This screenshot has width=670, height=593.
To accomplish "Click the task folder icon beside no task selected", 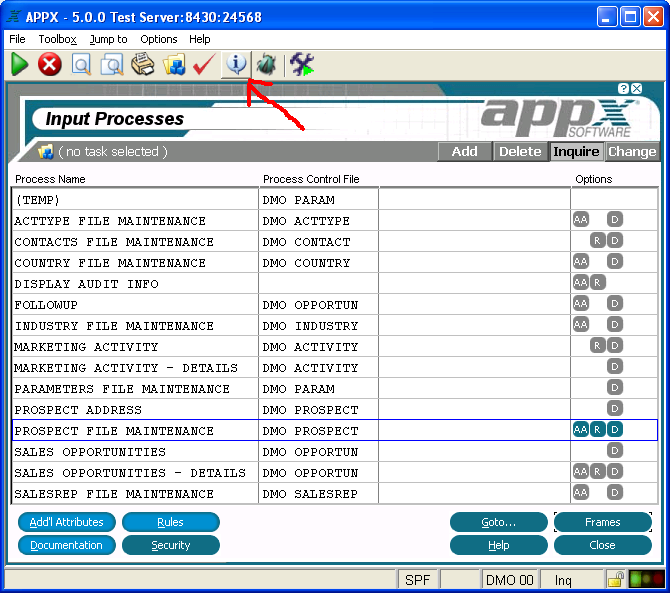I will [45, 151].
